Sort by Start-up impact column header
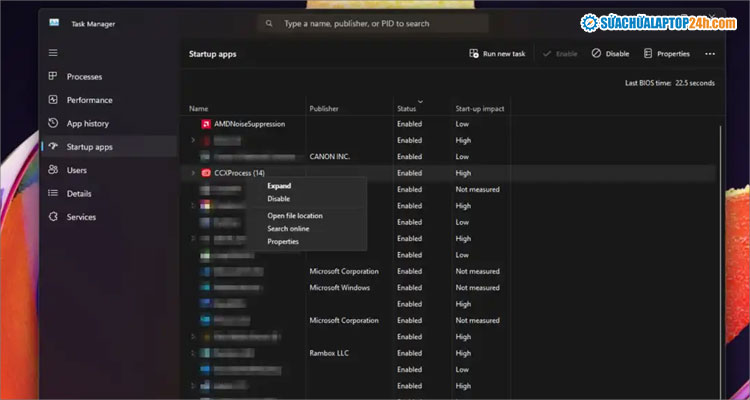This screenshot has height=400, width=750. click(478, 108)
